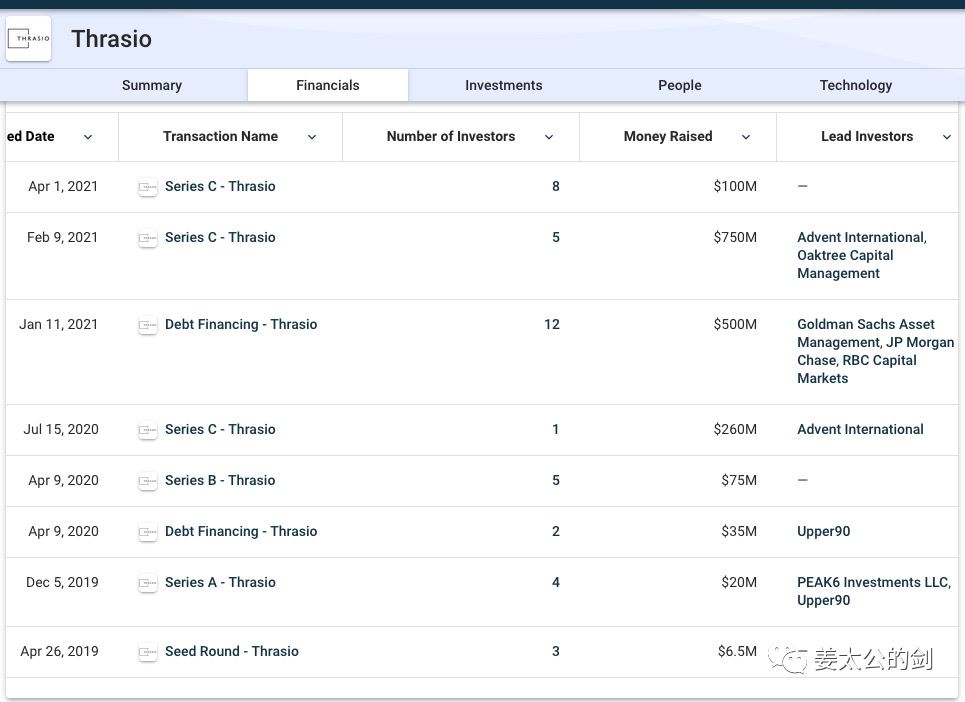Open the Series B - Thrasio link
The image size is (965, 702).
pyautogui.click(x=220, y=481)
